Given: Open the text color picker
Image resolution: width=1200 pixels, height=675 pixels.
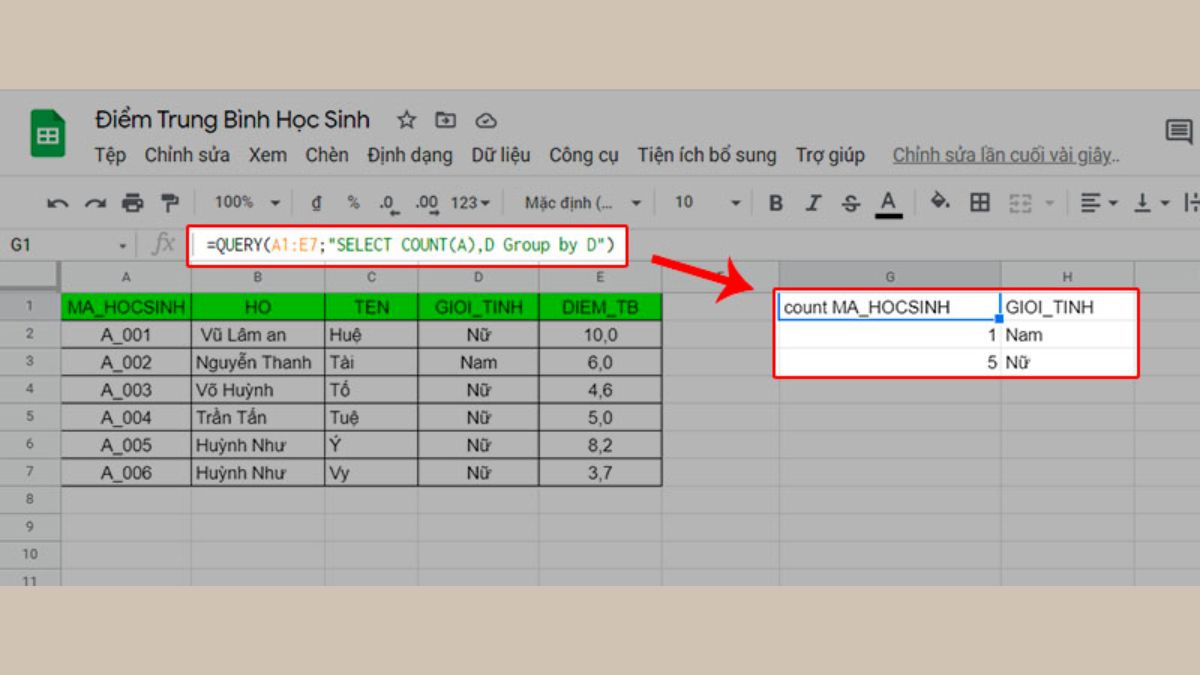Looking at the screenshot, I should coord(888,202).
